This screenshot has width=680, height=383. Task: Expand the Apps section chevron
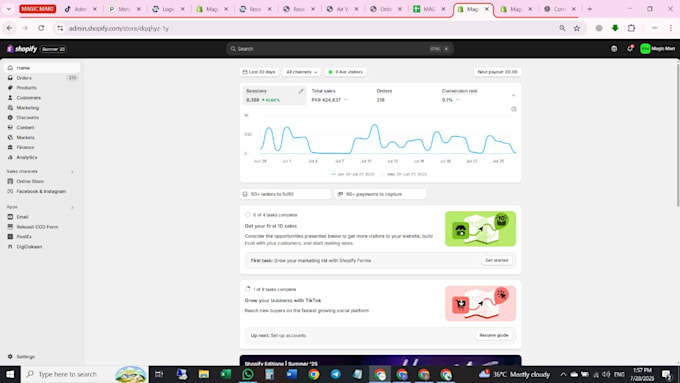click(x=72, y=207)
